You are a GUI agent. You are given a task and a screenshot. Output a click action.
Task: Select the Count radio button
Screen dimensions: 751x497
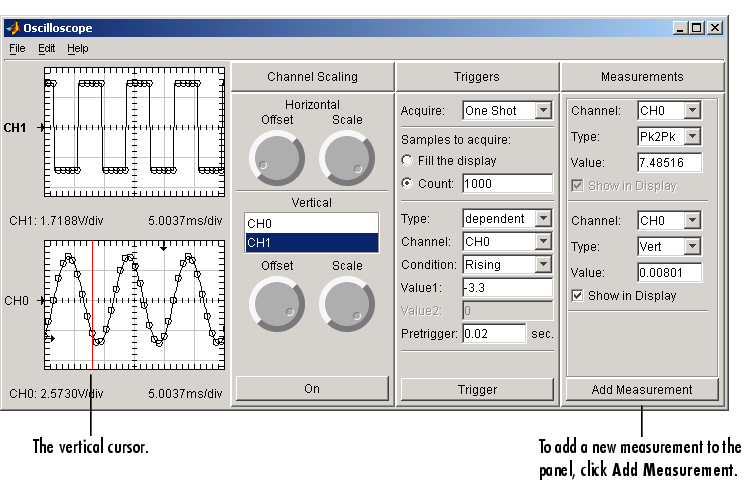407,183
